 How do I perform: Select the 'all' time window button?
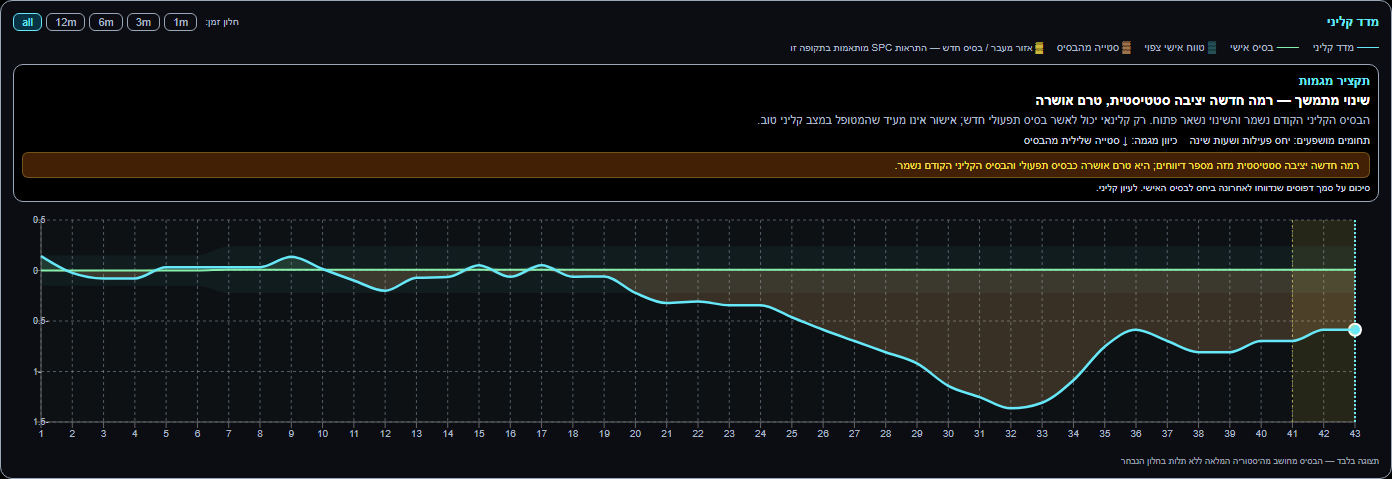28,22
